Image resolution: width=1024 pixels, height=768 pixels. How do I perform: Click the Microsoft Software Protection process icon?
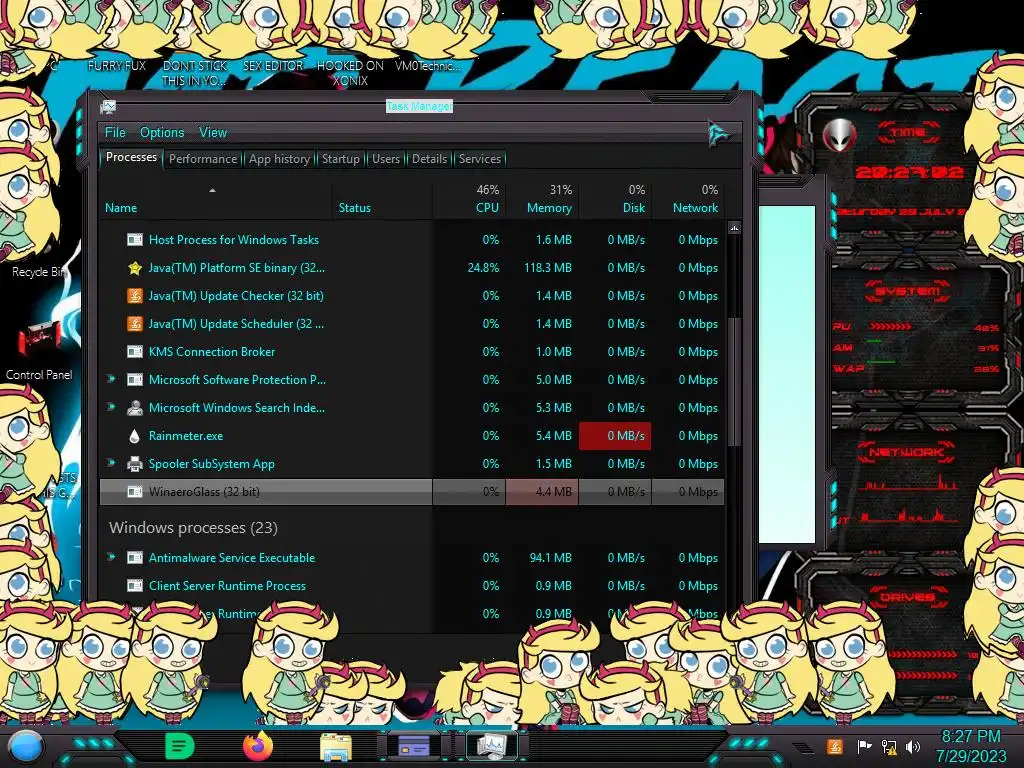pyautogui.click(x=135, y=380)
